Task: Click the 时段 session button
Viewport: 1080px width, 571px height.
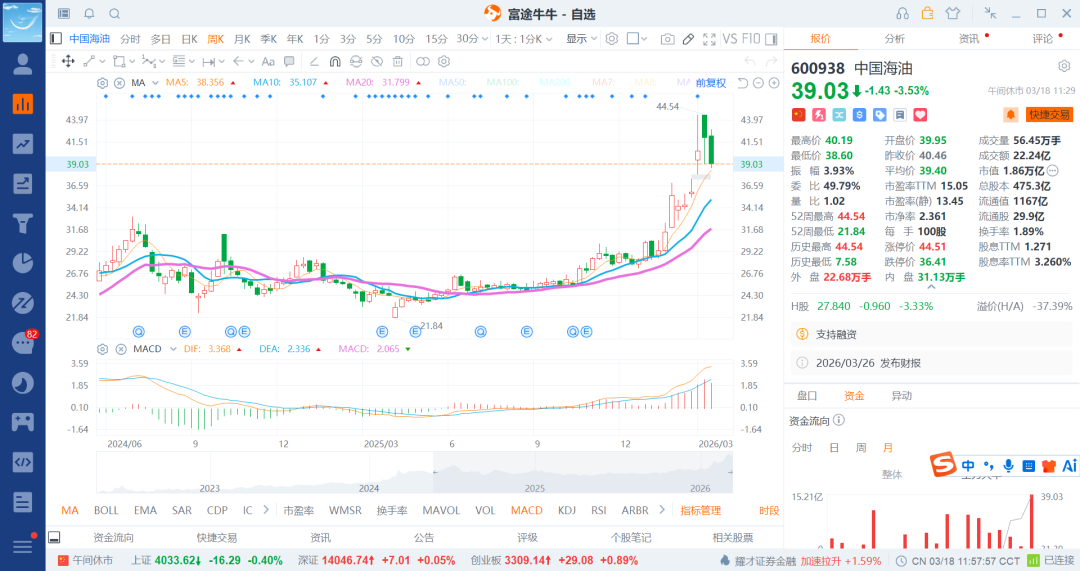Action: click(x=769, y=510)
